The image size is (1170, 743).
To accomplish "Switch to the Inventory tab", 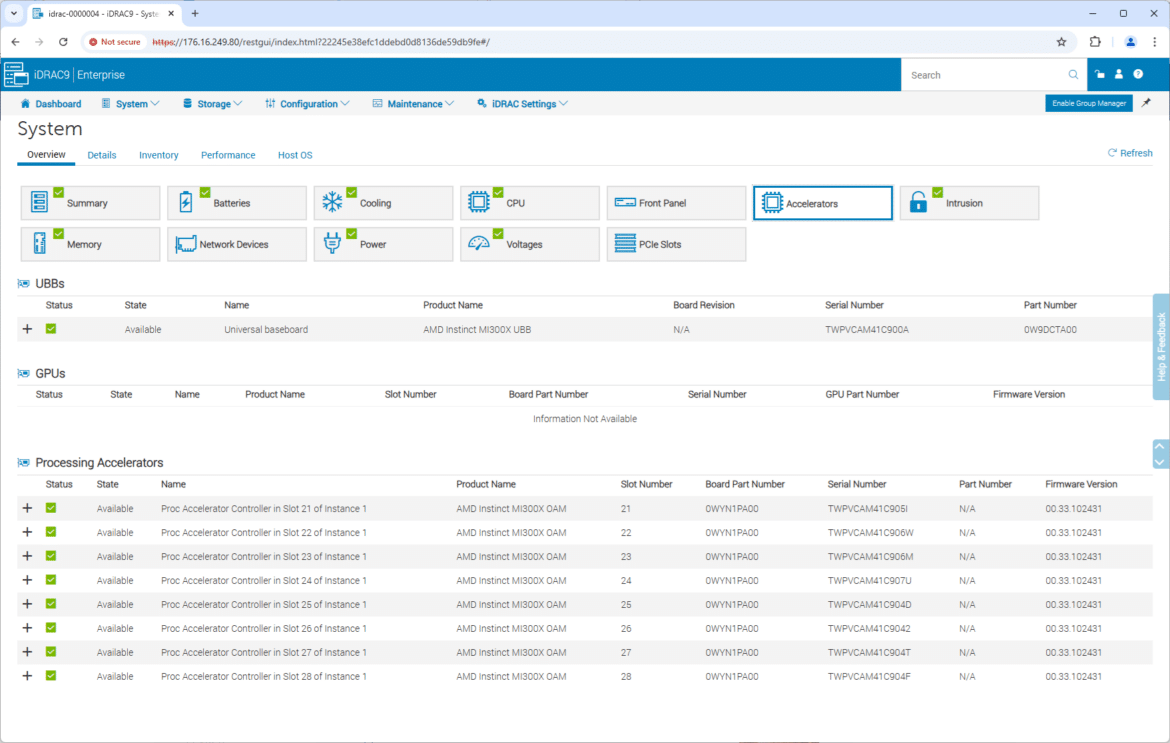I will click(158, 155).
